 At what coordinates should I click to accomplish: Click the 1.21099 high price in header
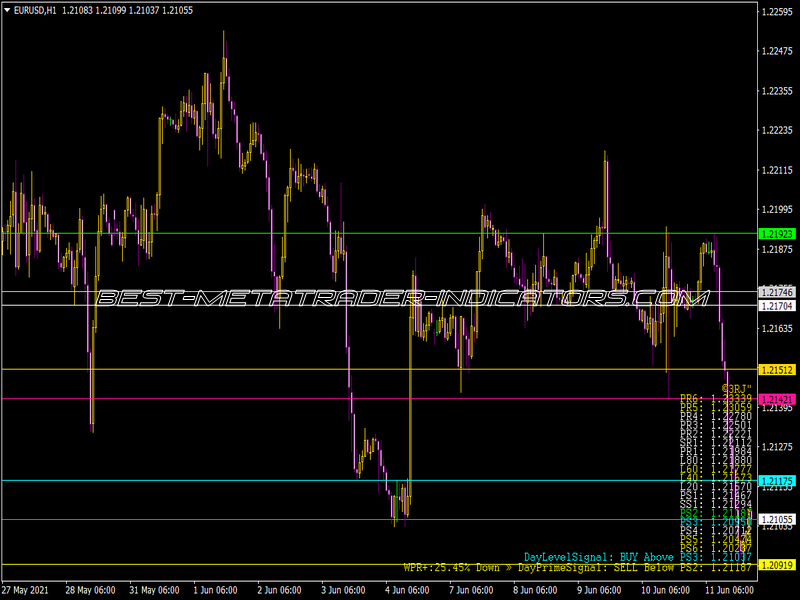tap(111, 10)
